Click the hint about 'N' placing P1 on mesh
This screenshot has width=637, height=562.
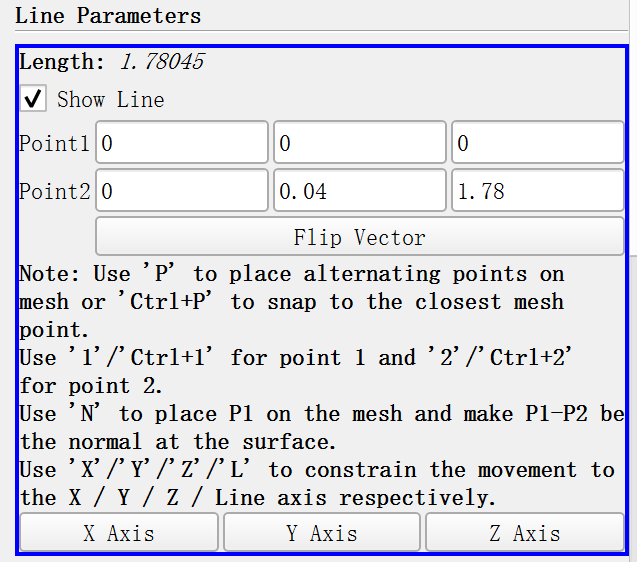(318, 427)
